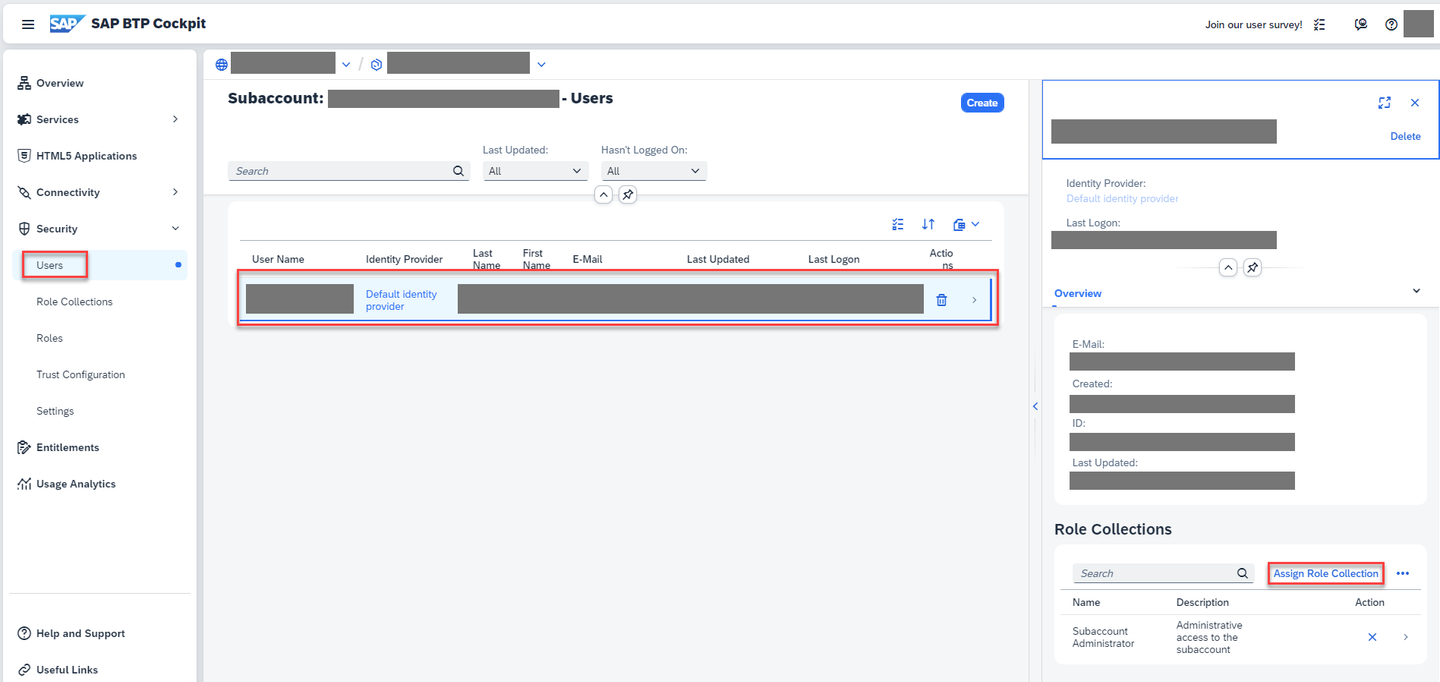Screen dimensions: 1440x682
Task: Open the feedback headset icon in header
Action: pos(1361,25)
